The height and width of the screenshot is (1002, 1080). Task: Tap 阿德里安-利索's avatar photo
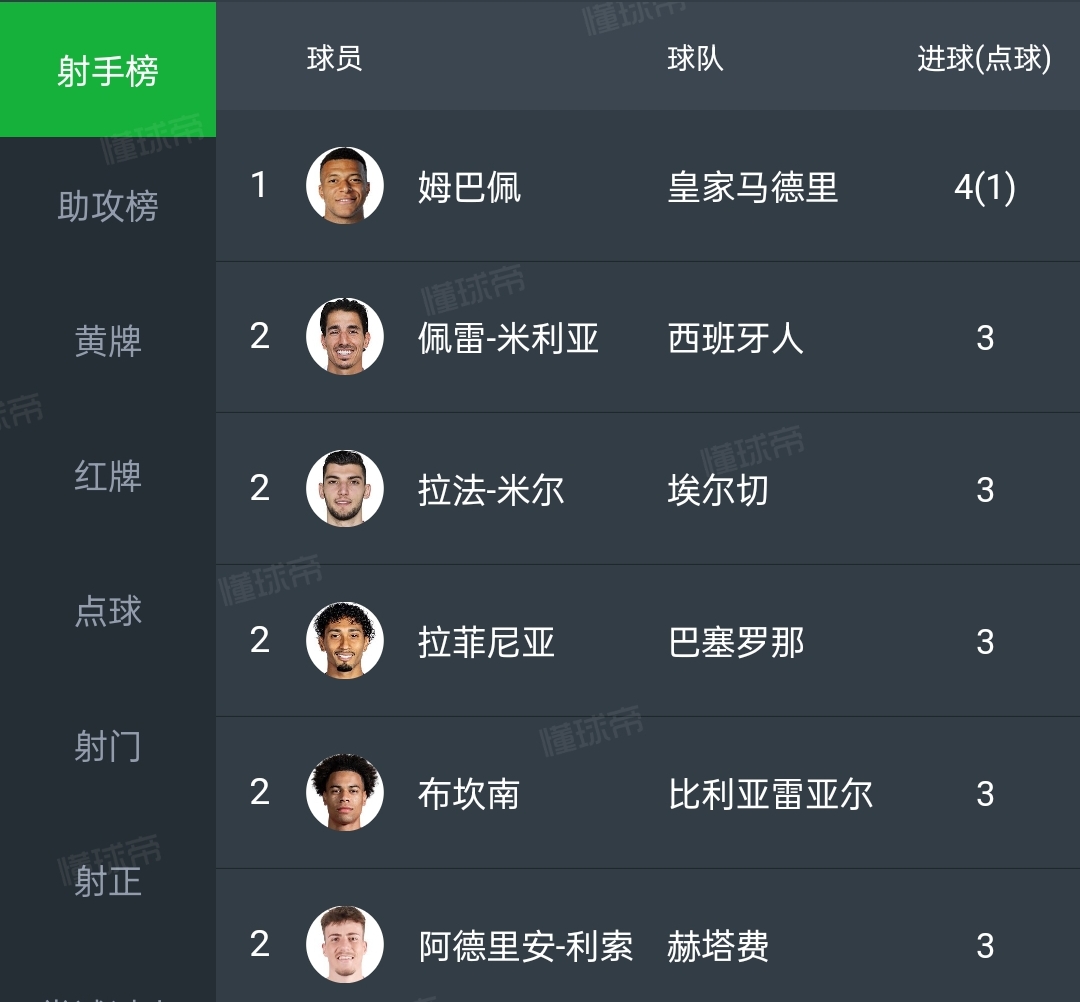click(x=345, y=945)
